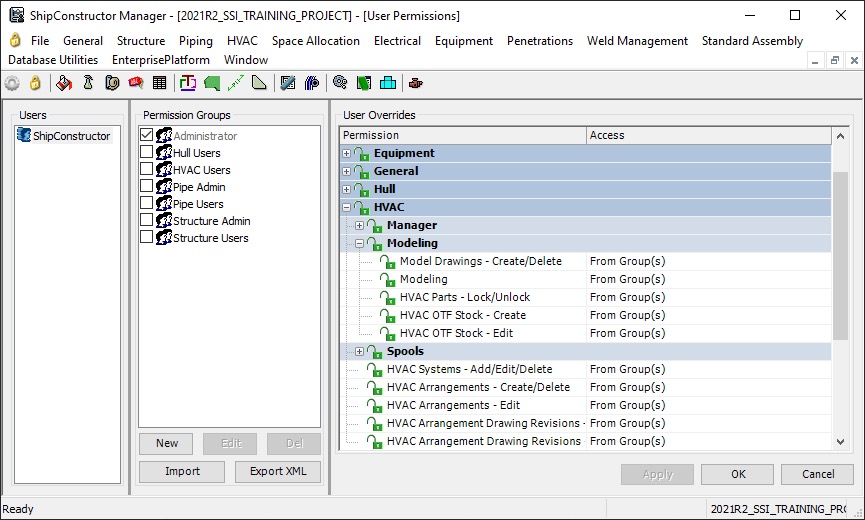865x520 pixels.
Task: Click the green plate shape toolbar icon
Action: (212, 83)
